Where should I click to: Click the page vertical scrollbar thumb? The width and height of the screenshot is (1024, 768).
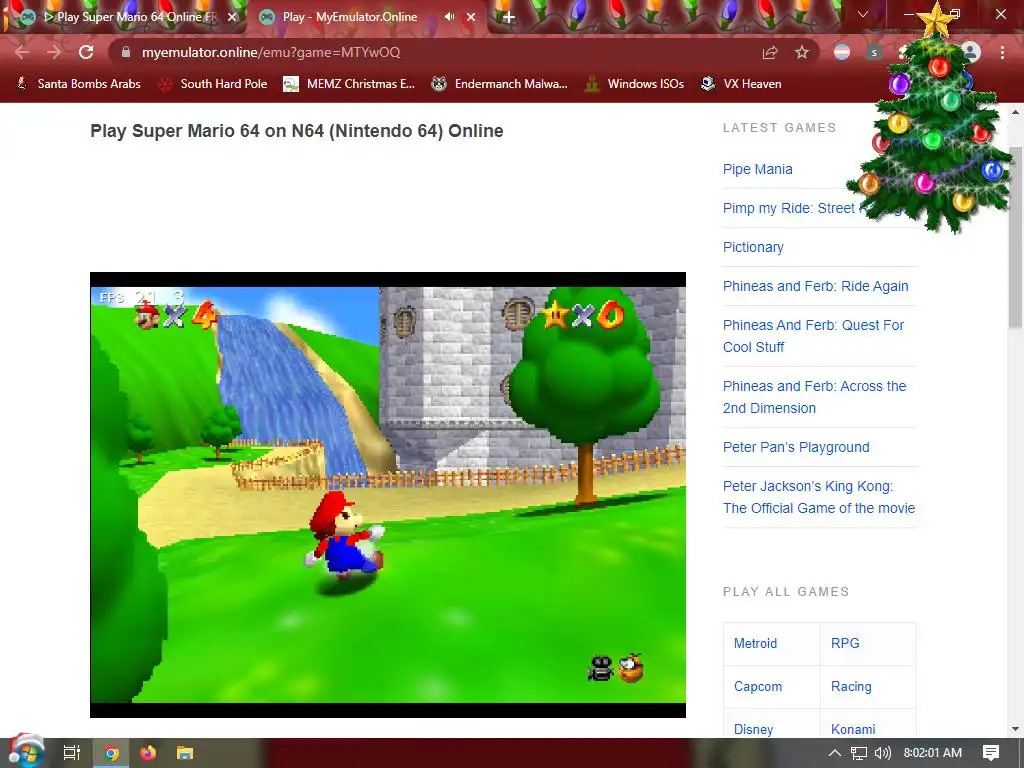[x=1016, y=236]
